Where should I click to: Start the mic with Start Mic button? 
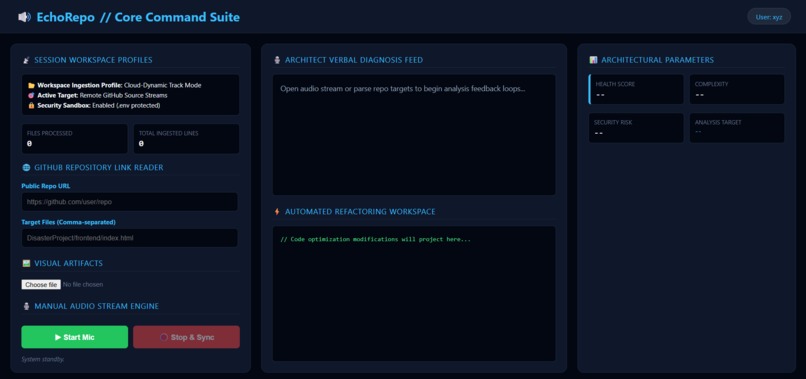tap(75, 337)
